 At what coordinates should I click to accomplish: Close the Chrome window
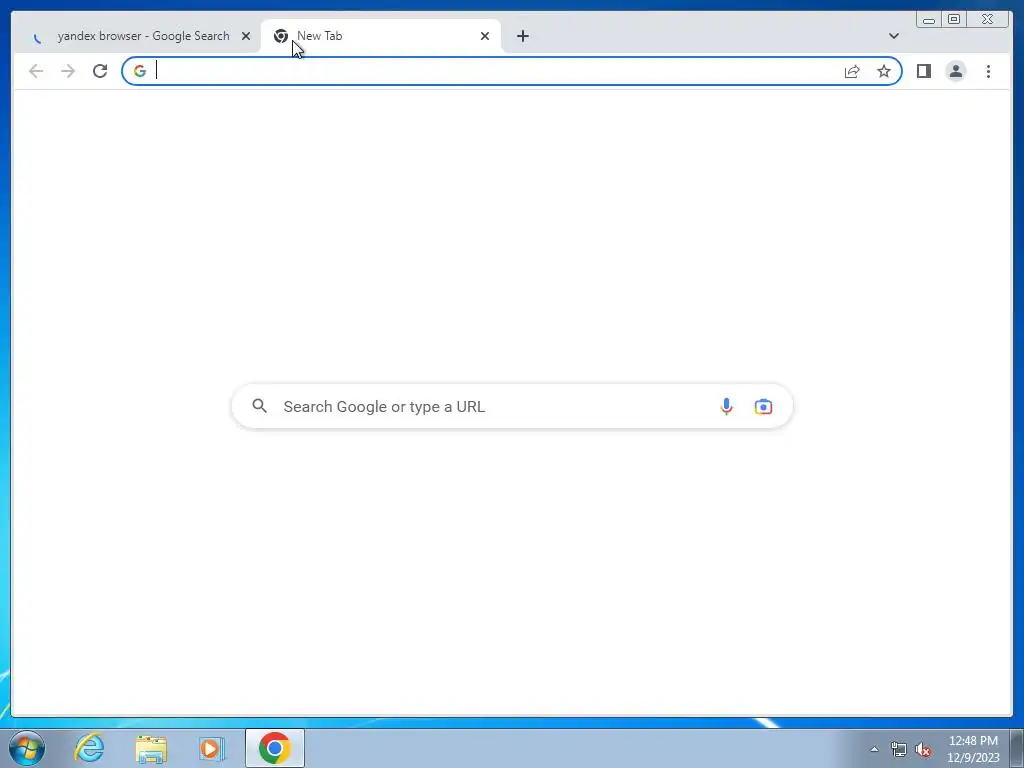[x=987, y=20]
